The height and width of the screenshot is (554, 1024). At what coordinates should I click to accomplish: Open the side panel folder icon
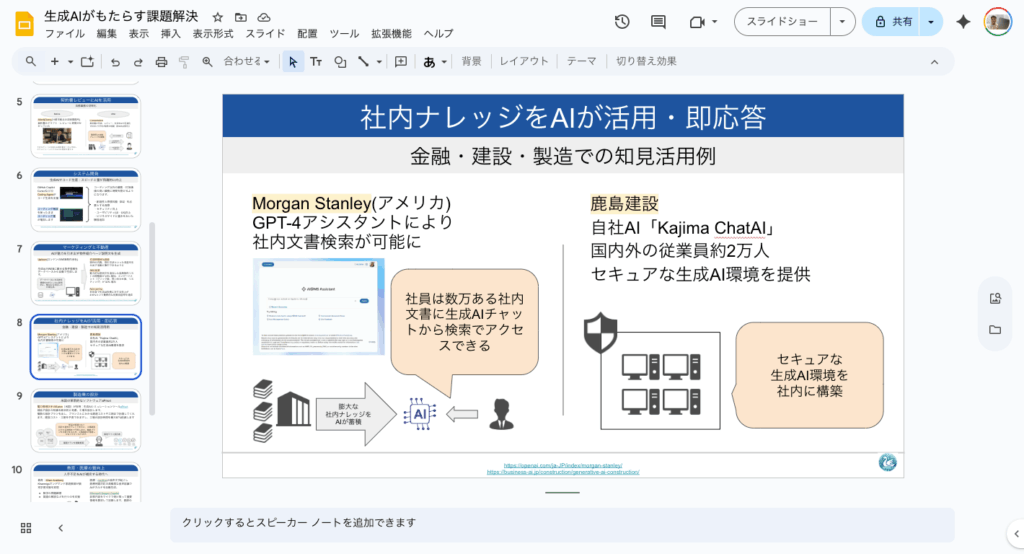995,330
